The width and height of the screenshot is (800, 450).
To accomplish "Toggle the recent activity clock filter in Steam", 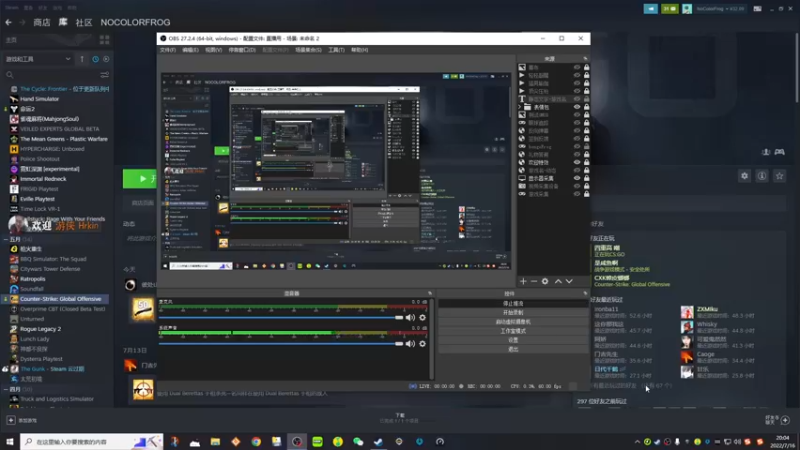I will [x=95, y=59].
